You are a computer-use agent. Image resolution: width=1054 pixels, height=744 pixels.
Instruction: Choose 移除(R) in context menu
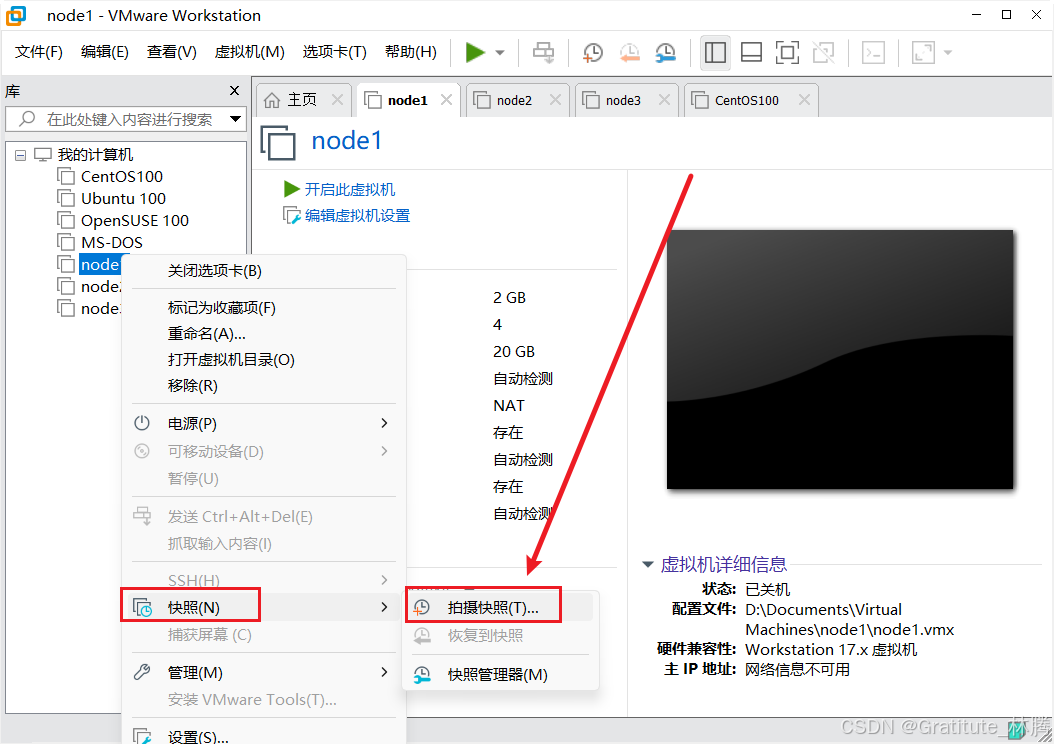[x=265, y=386]
